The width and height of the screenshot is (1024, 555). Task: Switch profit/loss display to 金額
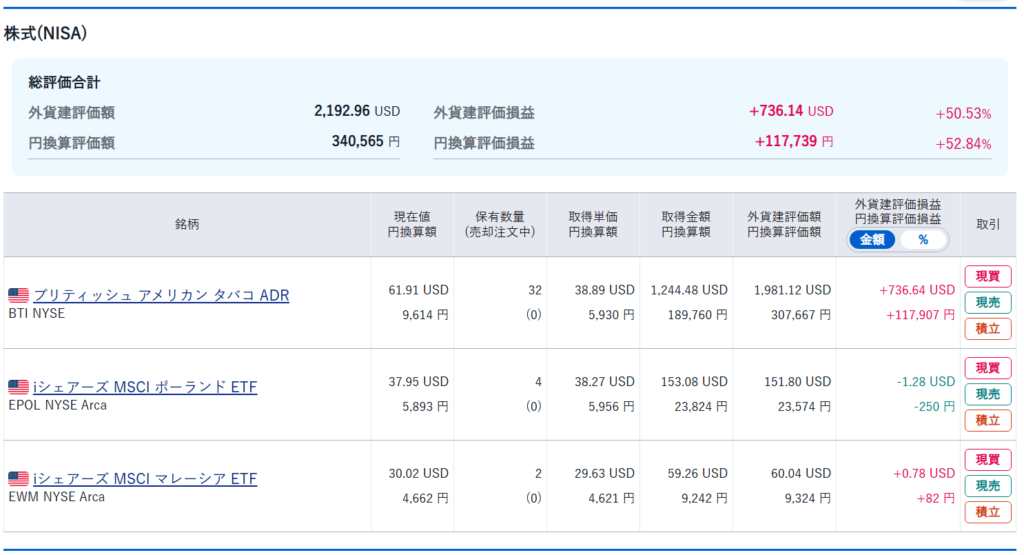click(x=872, y=240)
